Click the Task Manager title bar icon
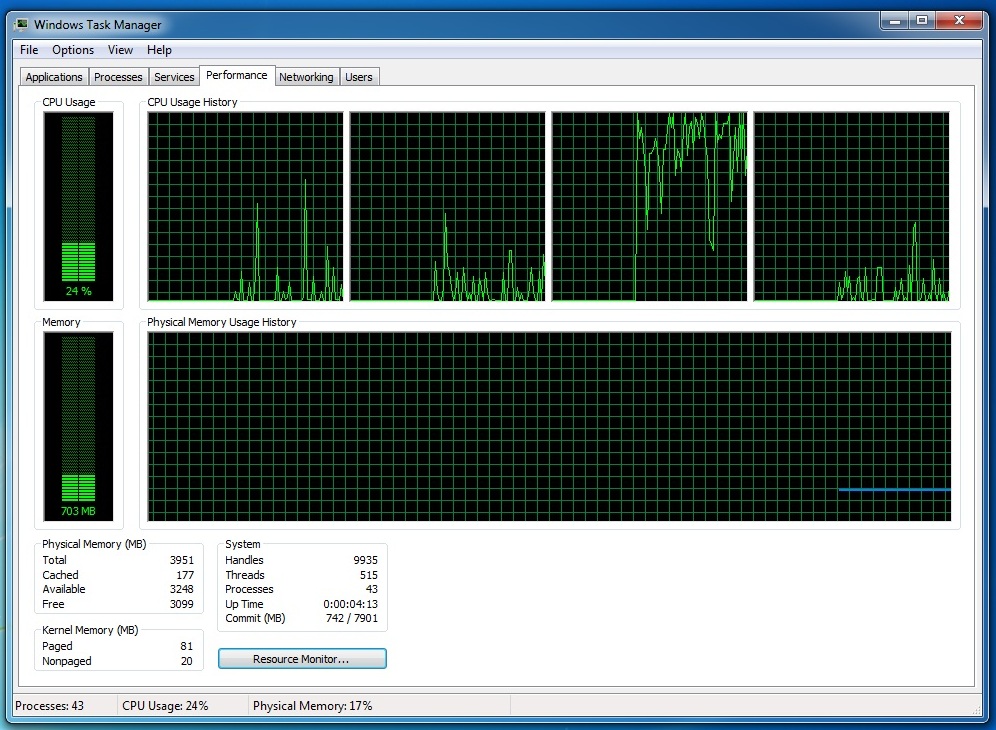996x730 pixels. 21,25
